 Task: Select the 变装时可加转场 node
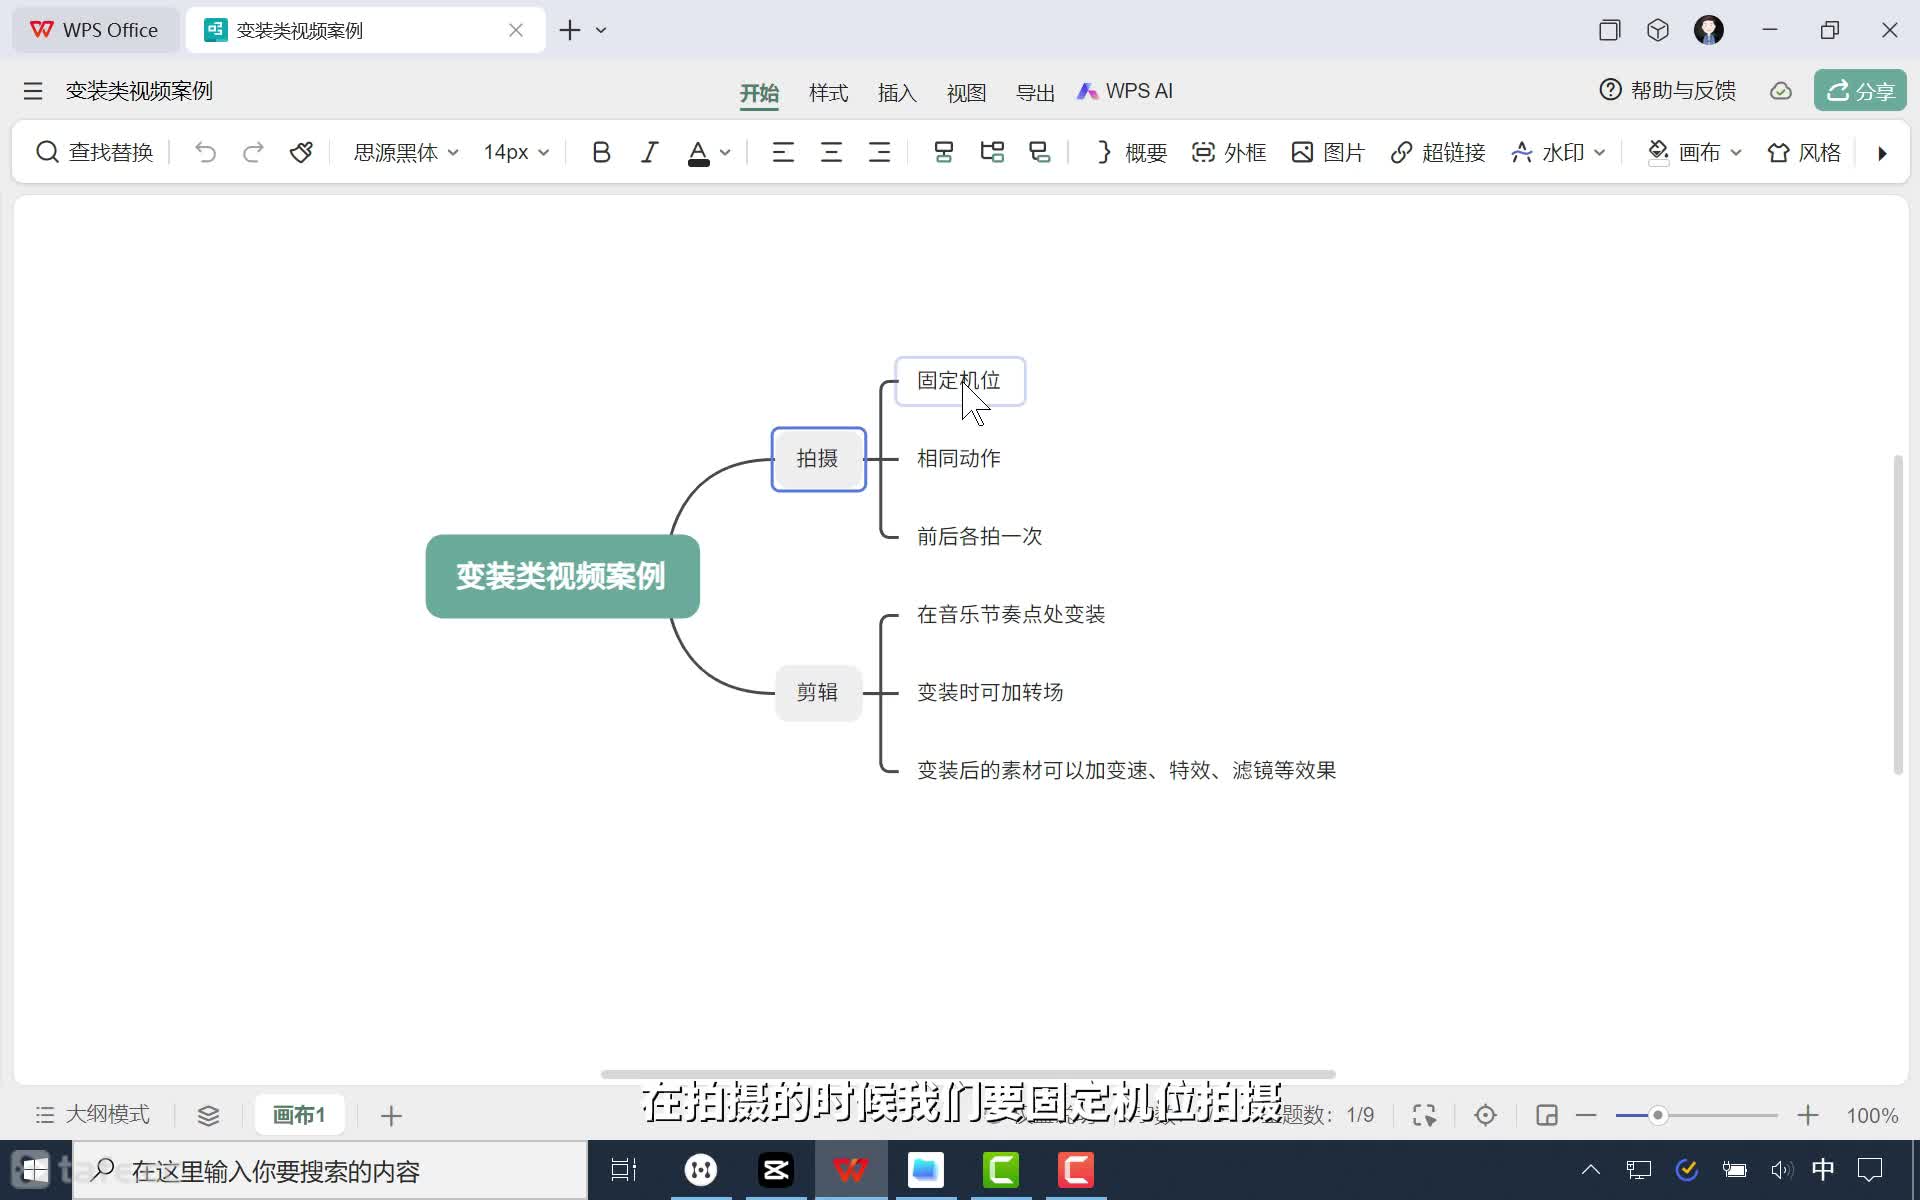coord(990,693)
